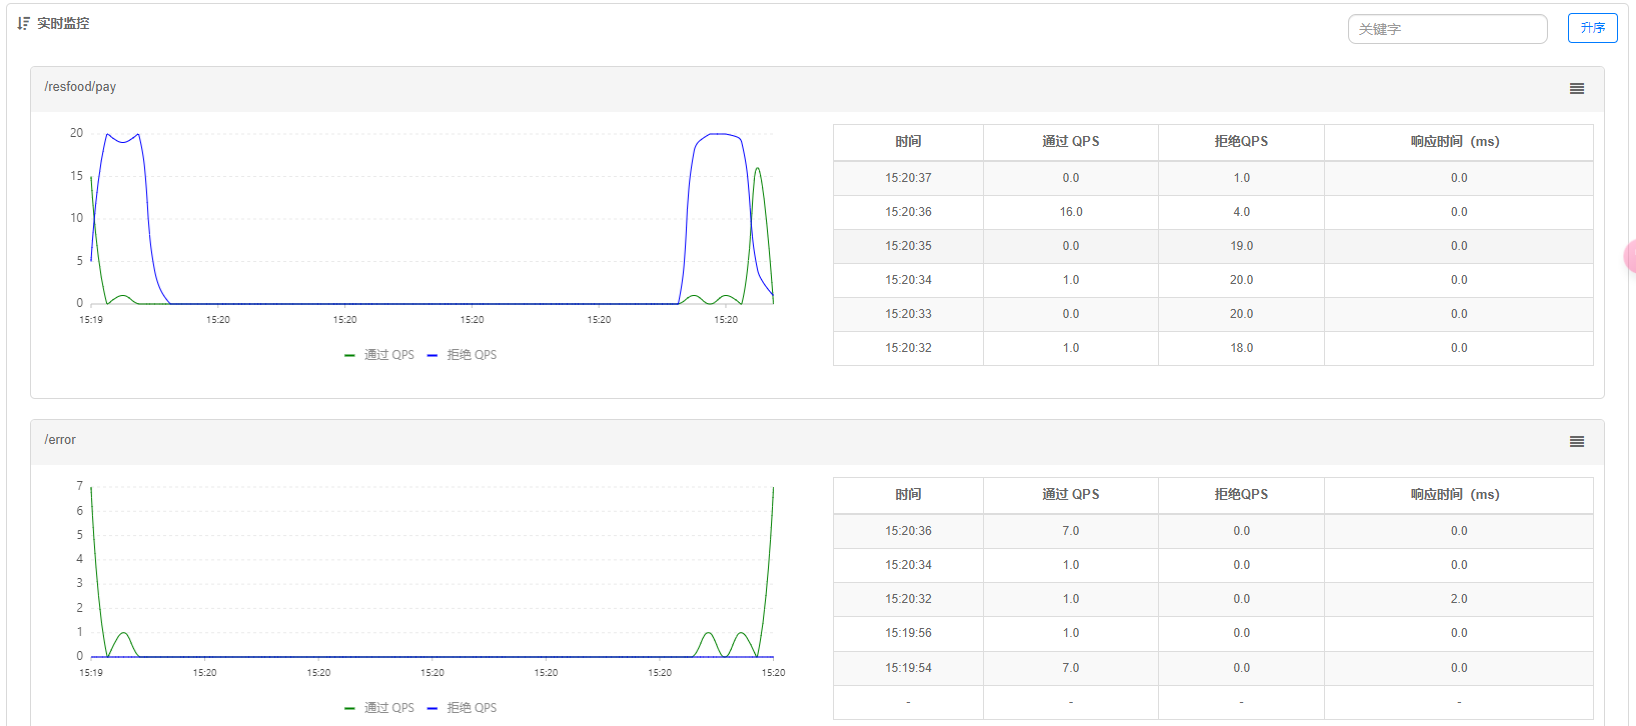Screen dimensions: 1636x726
Task: Toggle 通过 QPS legend in /resfood/pay chart
Action: coord(379,355)
